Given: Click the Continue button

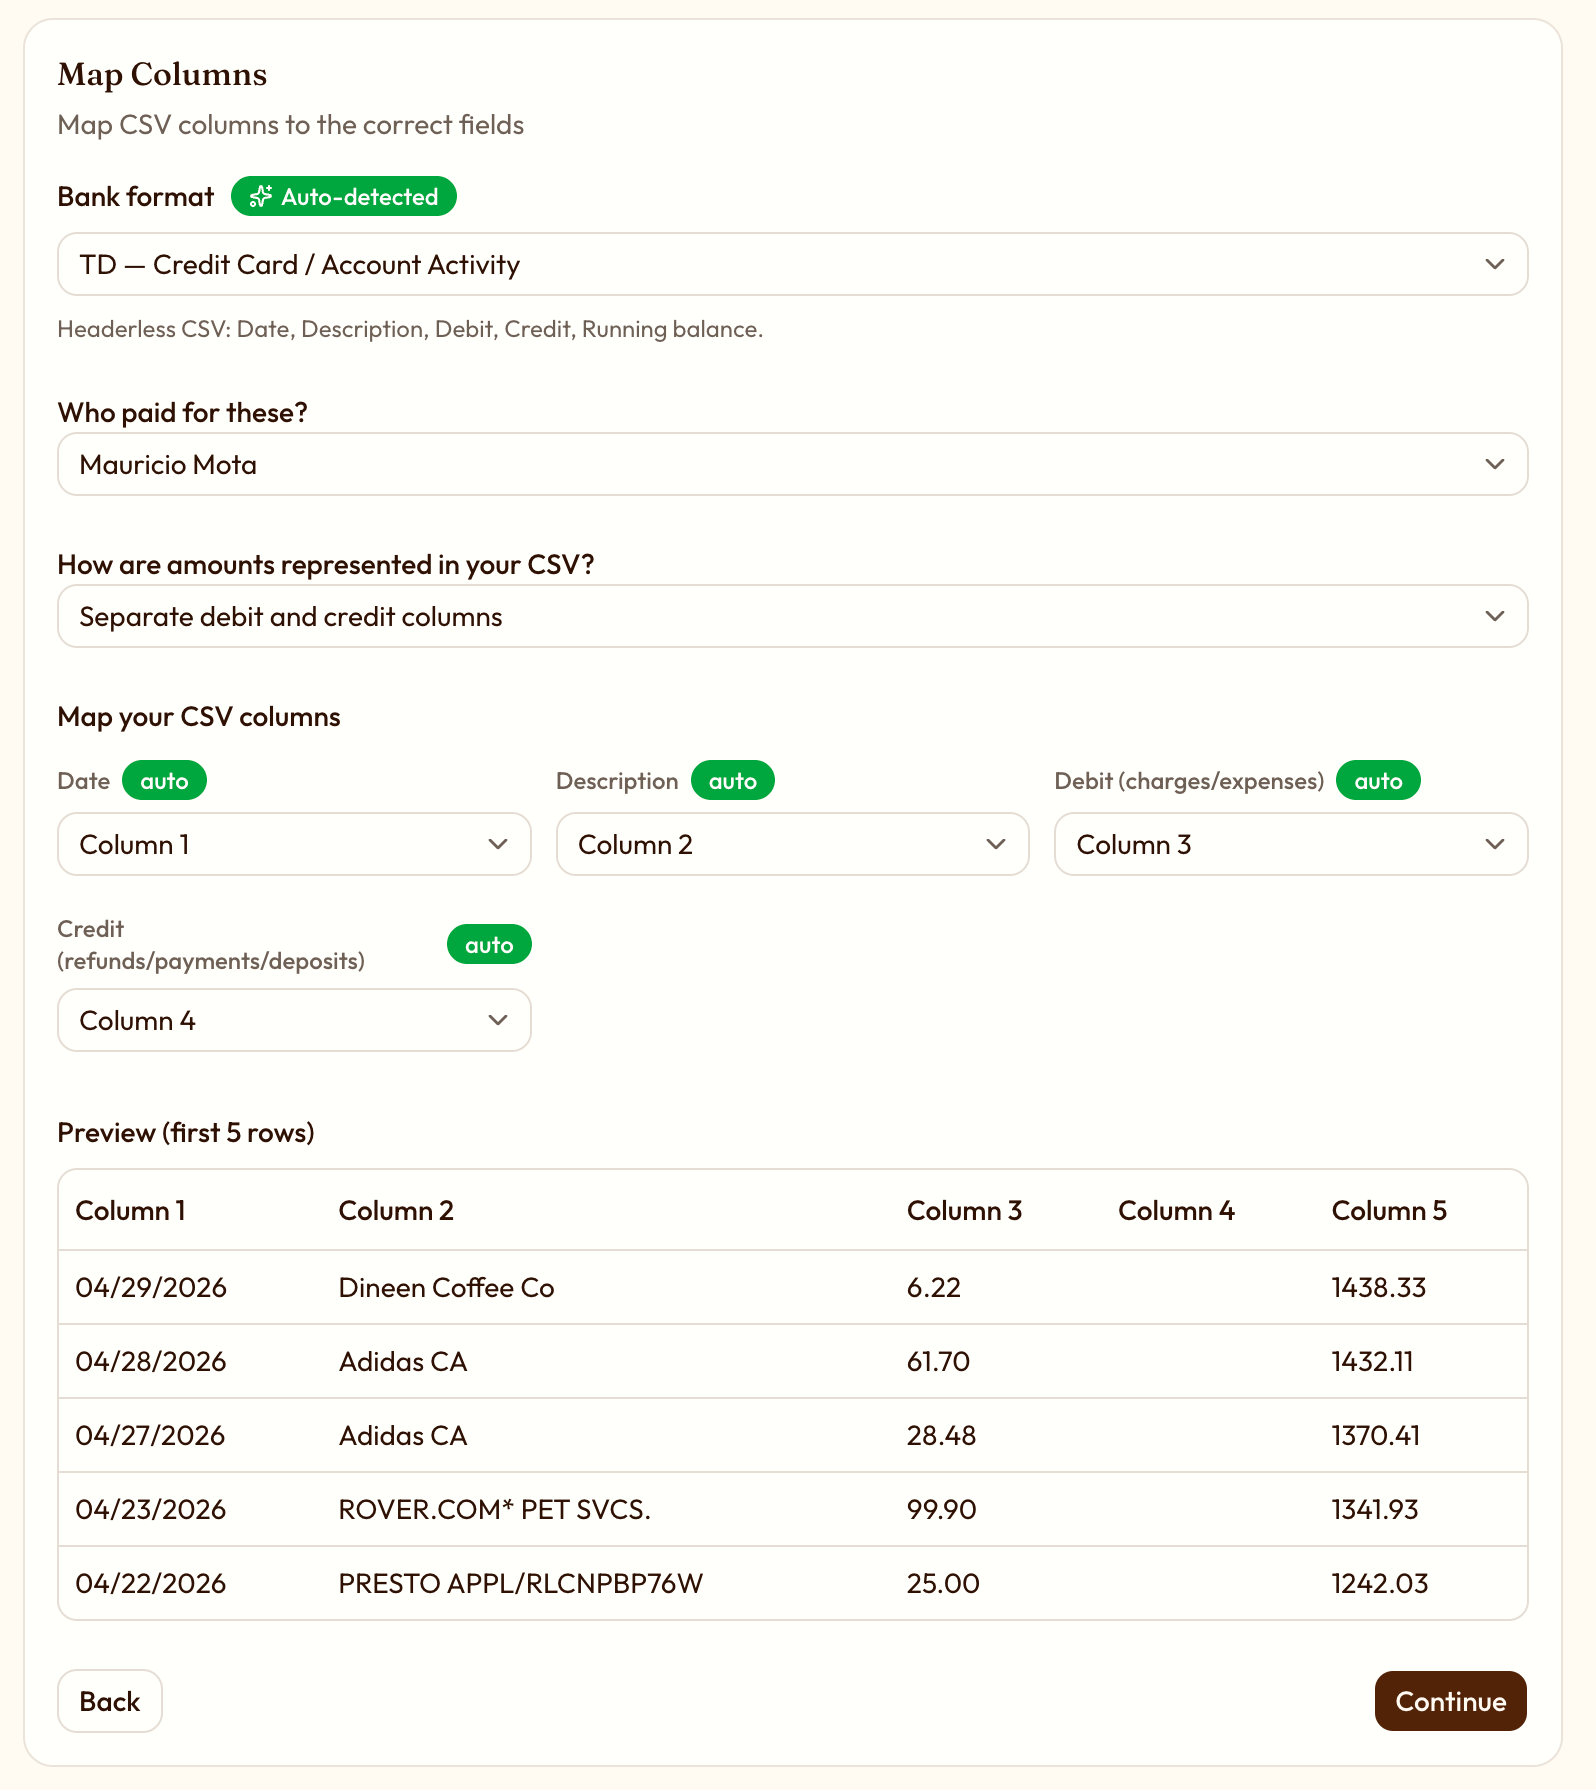Looking at the screenshot, I should coord(1450,1701).
